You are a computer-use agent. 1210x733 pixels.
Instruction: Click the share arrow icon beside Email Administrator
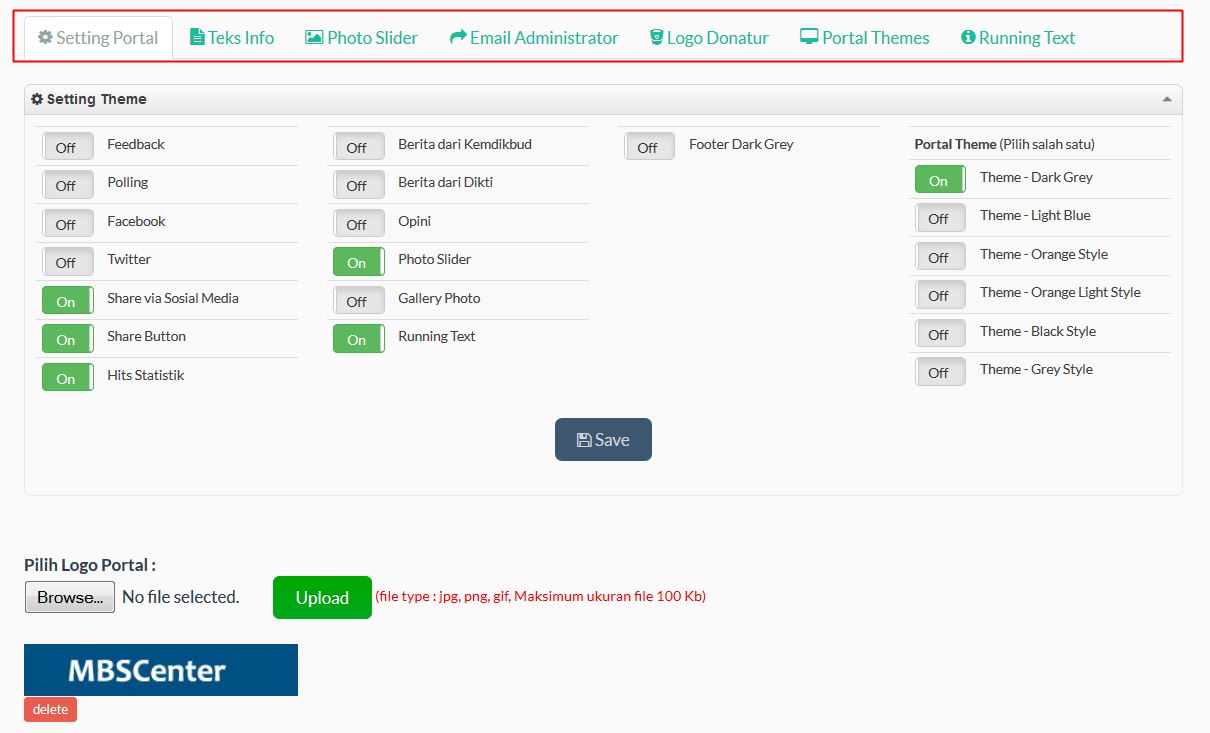tap(458, 37)
